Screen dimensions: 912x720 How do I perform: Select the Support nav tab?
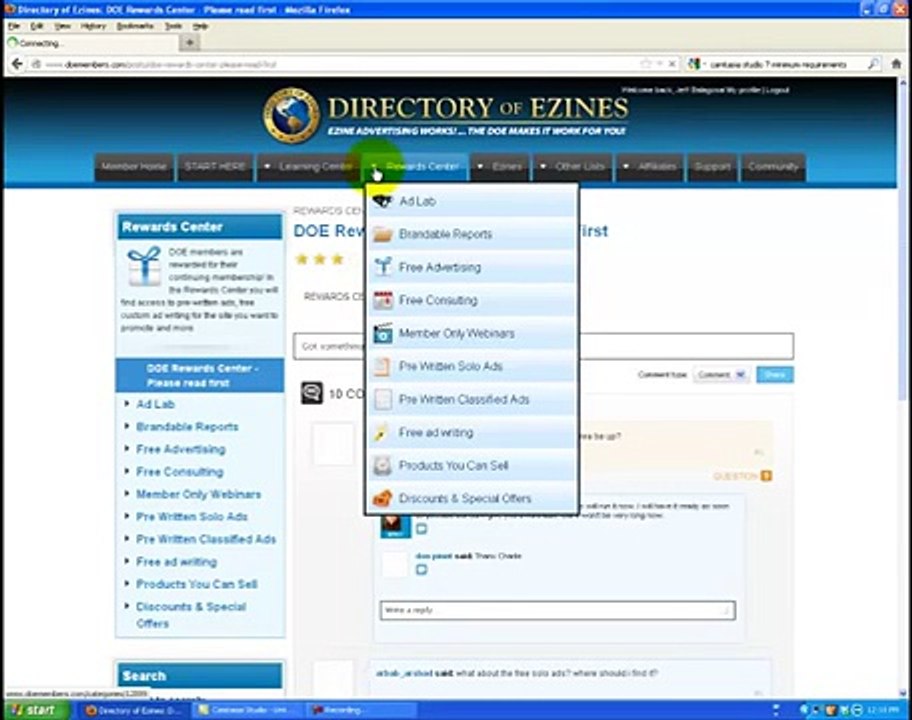712,166
